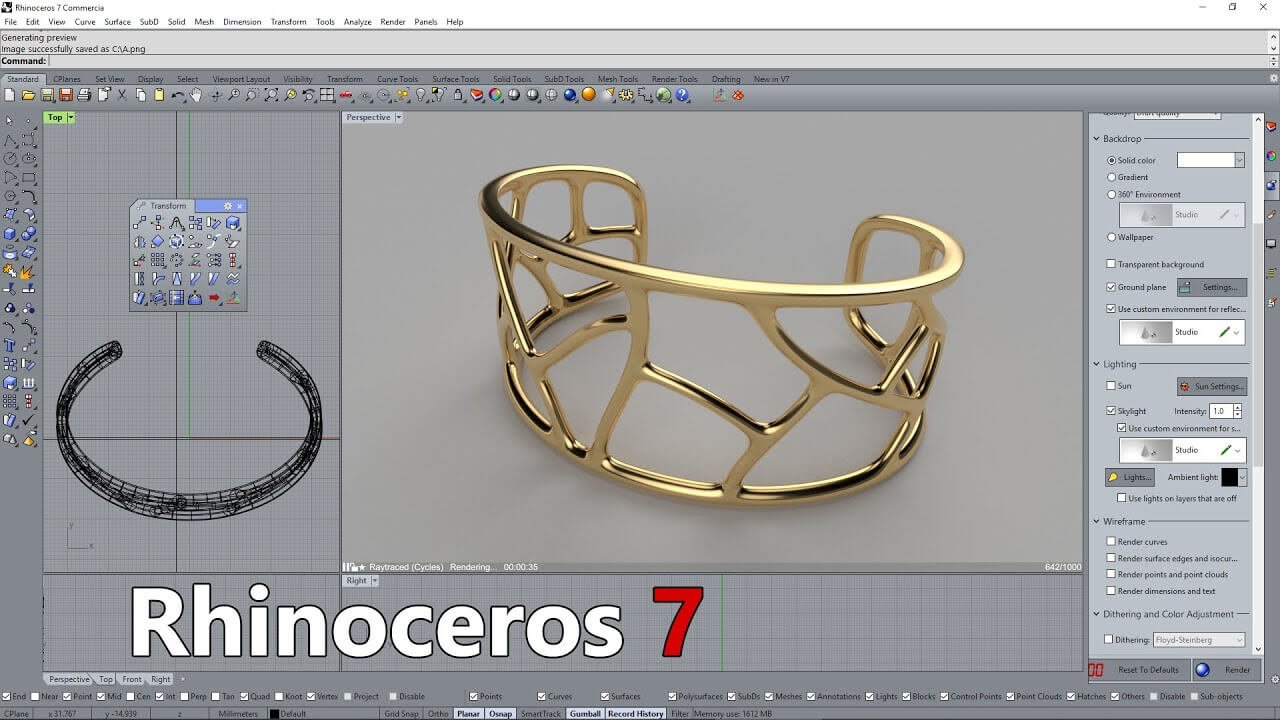This screenshot has width=1280, height=720.
Task: Select the Circle tool in left sidebar
Action: 10,158
